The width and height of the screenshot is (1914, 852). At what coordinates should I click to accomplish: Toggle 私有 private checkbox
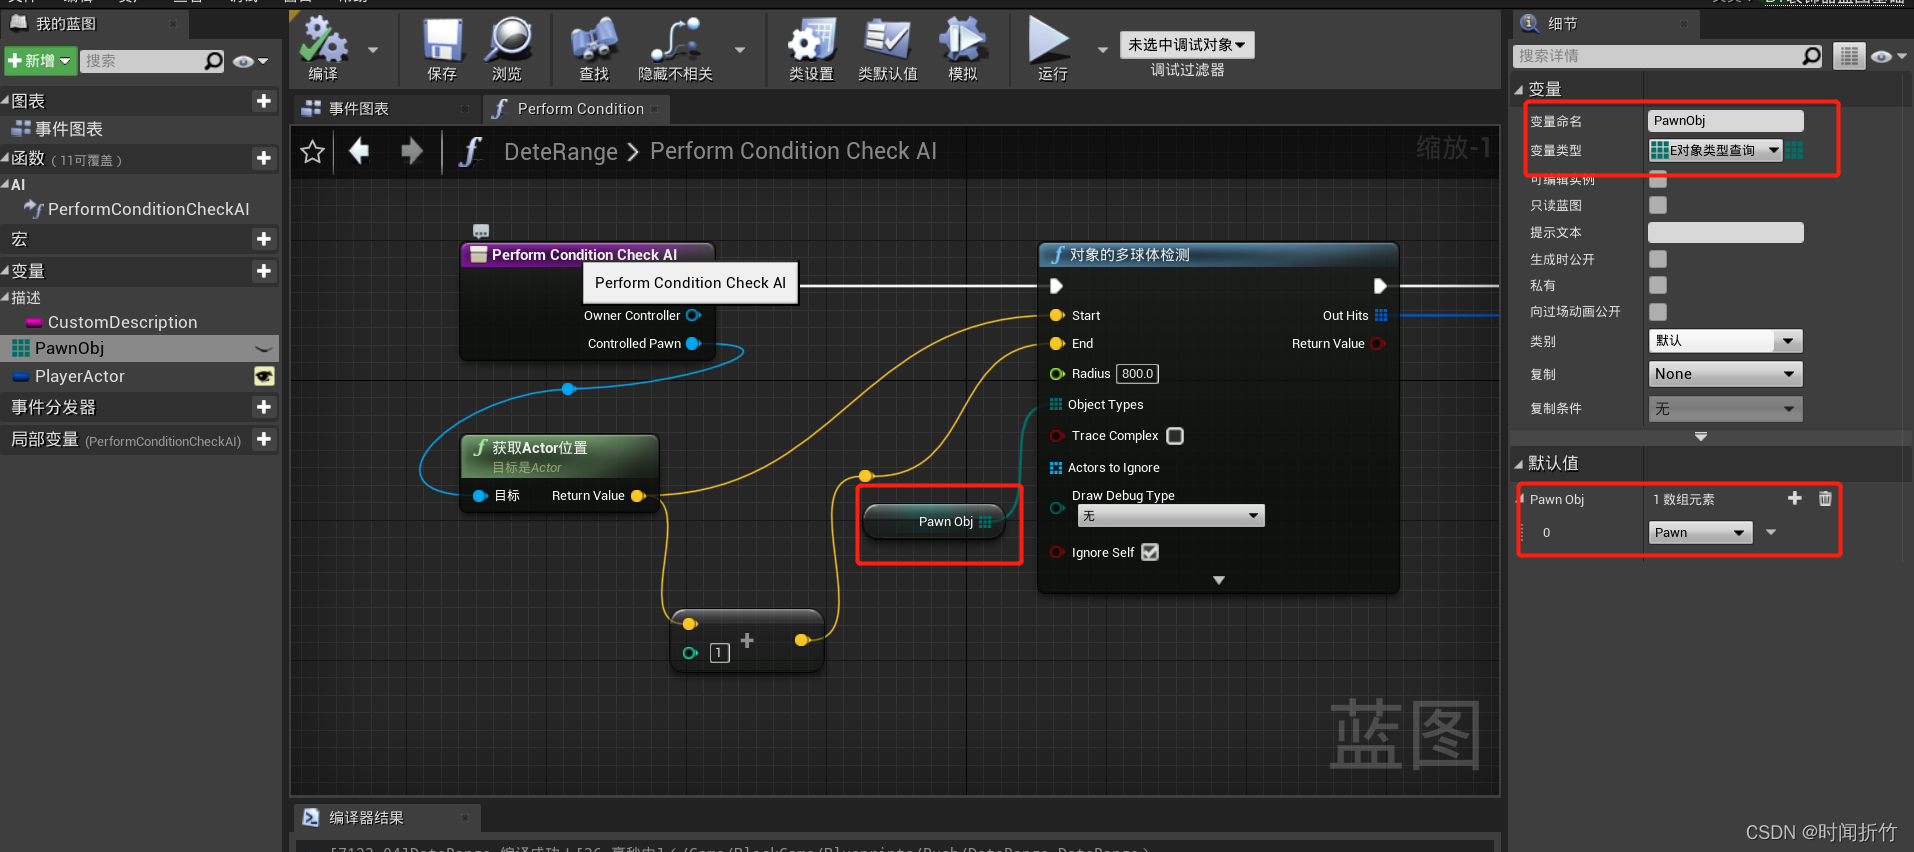point(1658,285)
